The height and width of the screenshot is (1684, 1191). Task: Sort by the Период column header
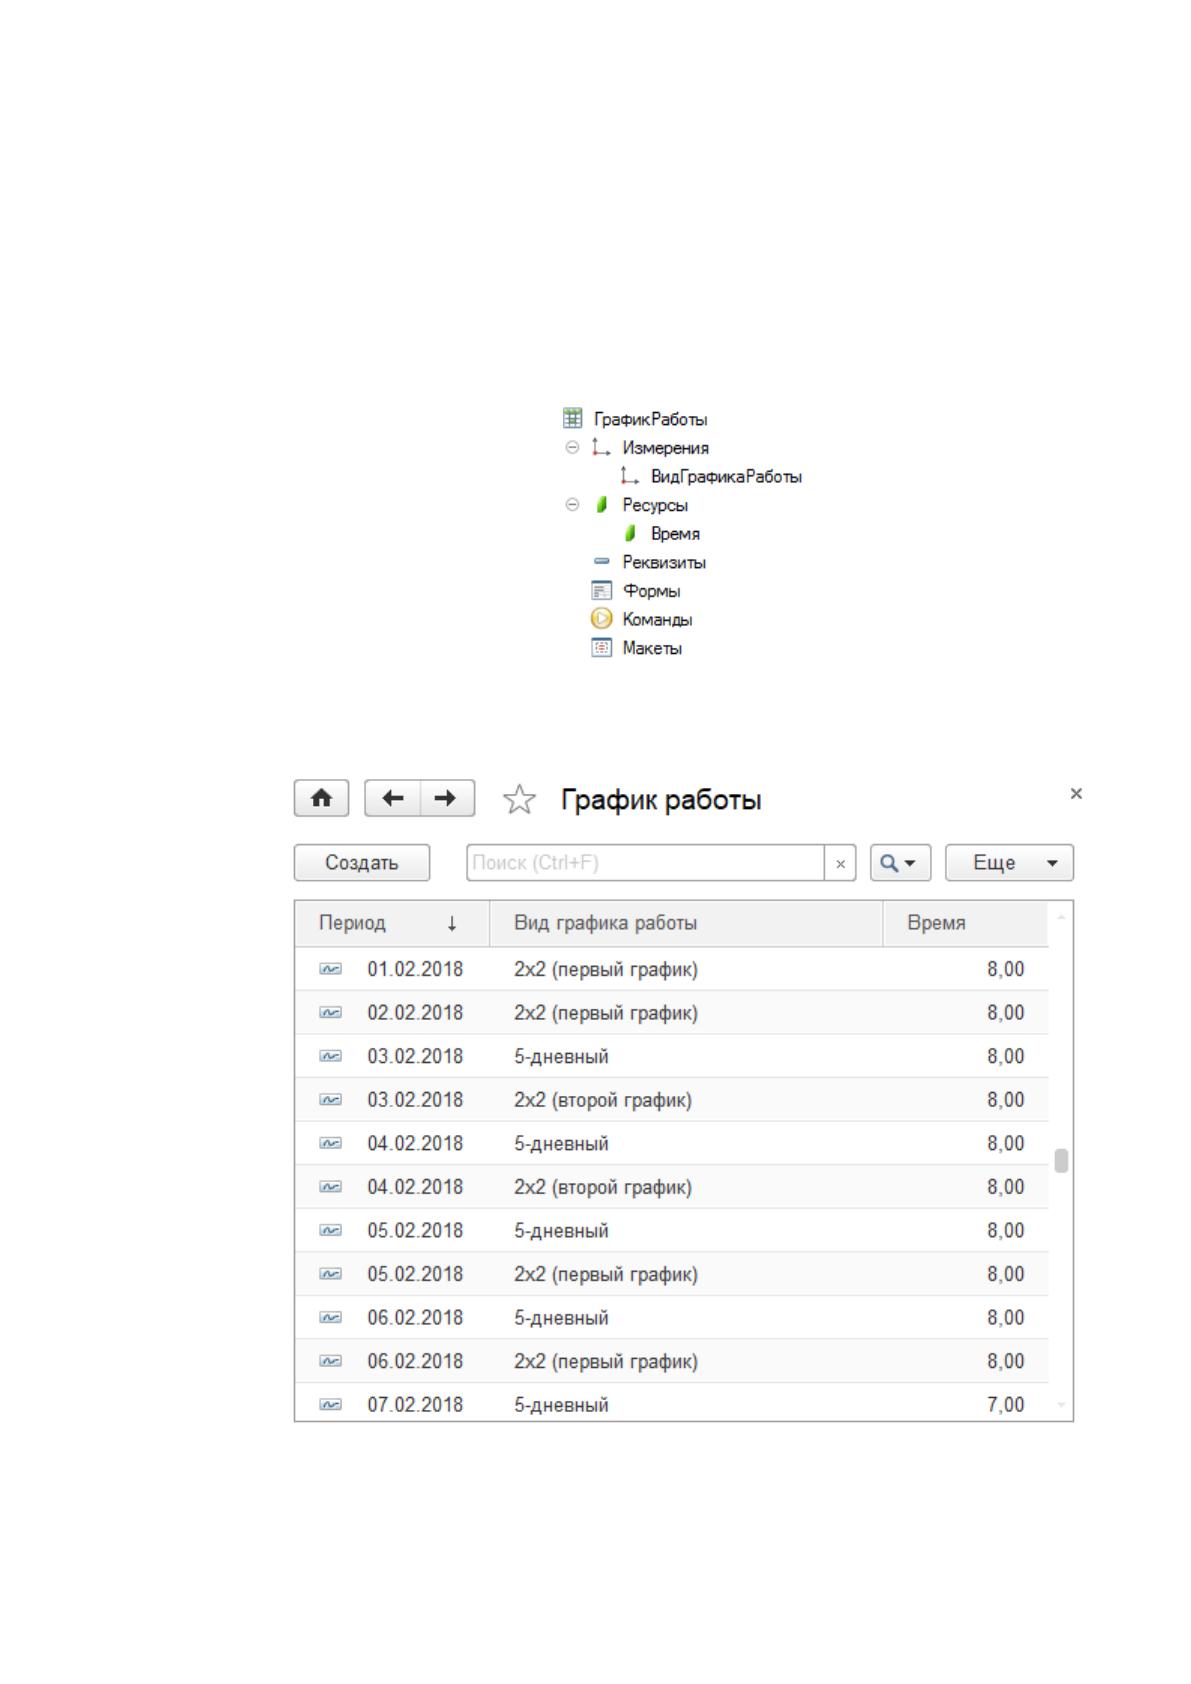[x=392, y=923]
